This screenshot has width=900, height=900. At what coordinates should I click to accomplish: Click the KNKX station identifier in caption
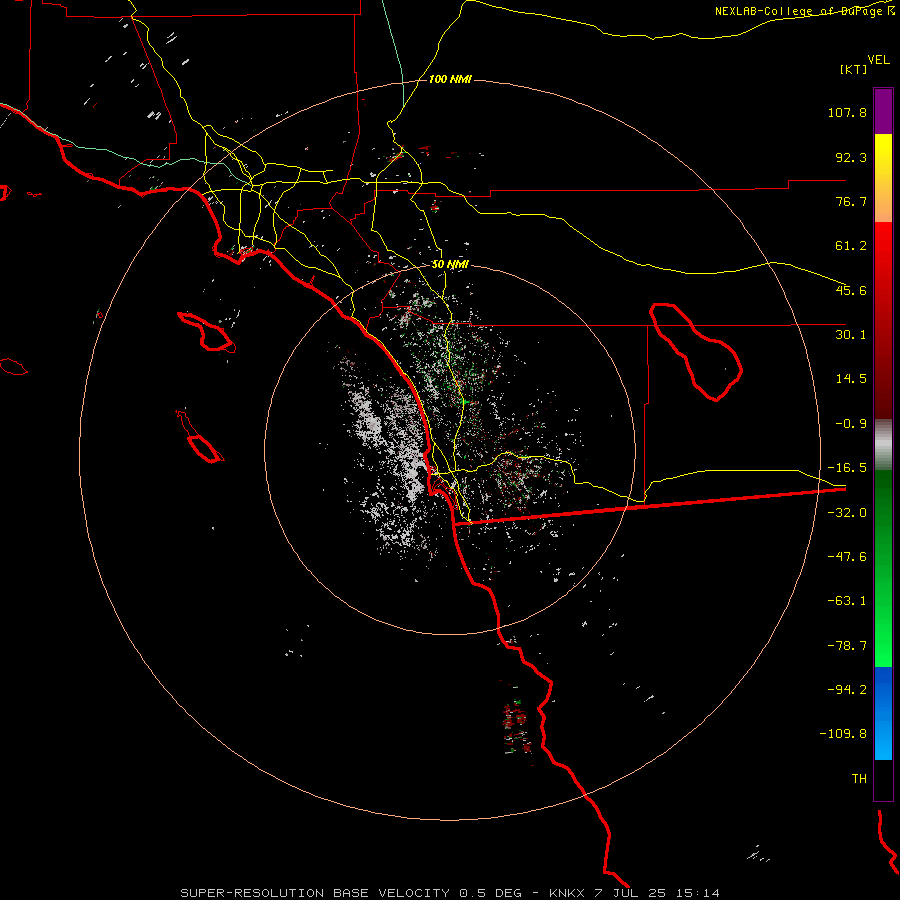pyautogui.click(x=569, y=893)
